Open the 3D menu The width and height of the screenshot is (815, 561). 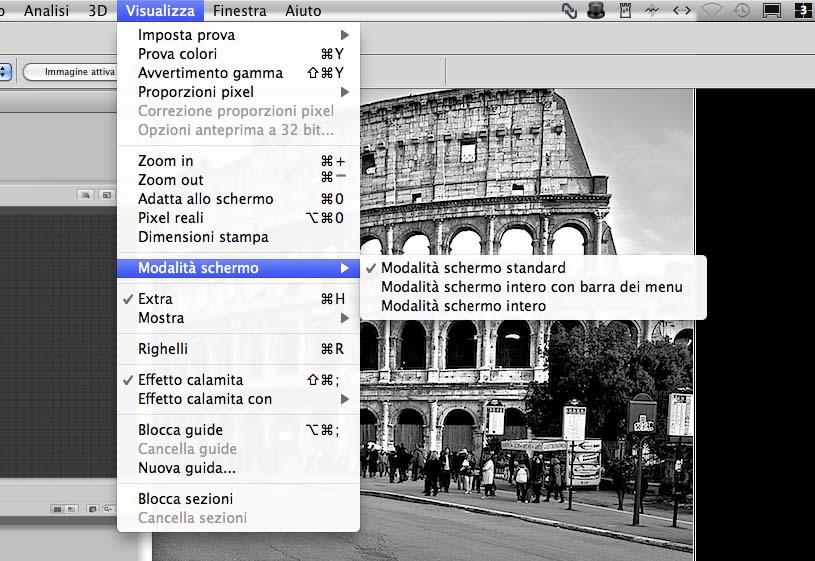(97, 10)
